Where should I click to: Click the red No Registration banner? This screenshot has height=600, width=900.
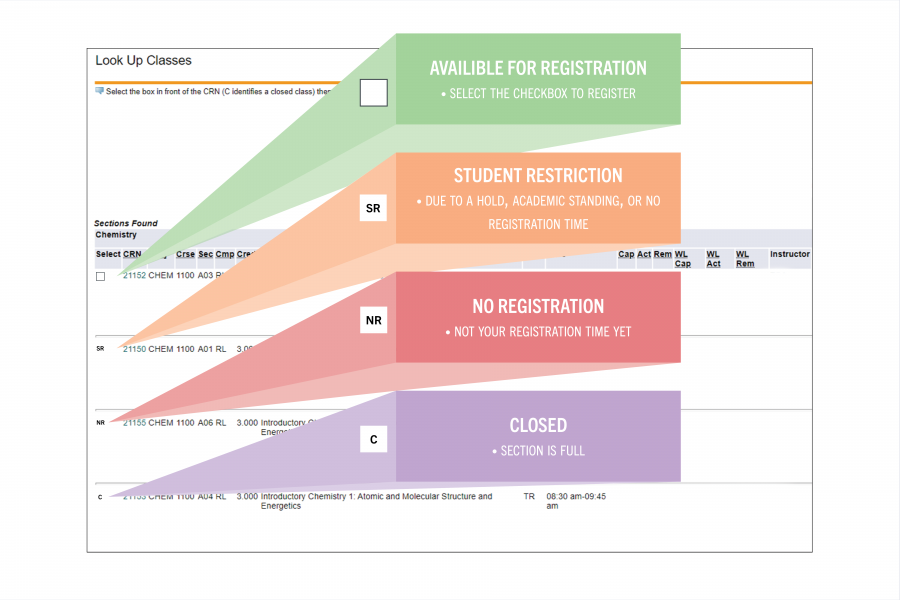point(538,317)
